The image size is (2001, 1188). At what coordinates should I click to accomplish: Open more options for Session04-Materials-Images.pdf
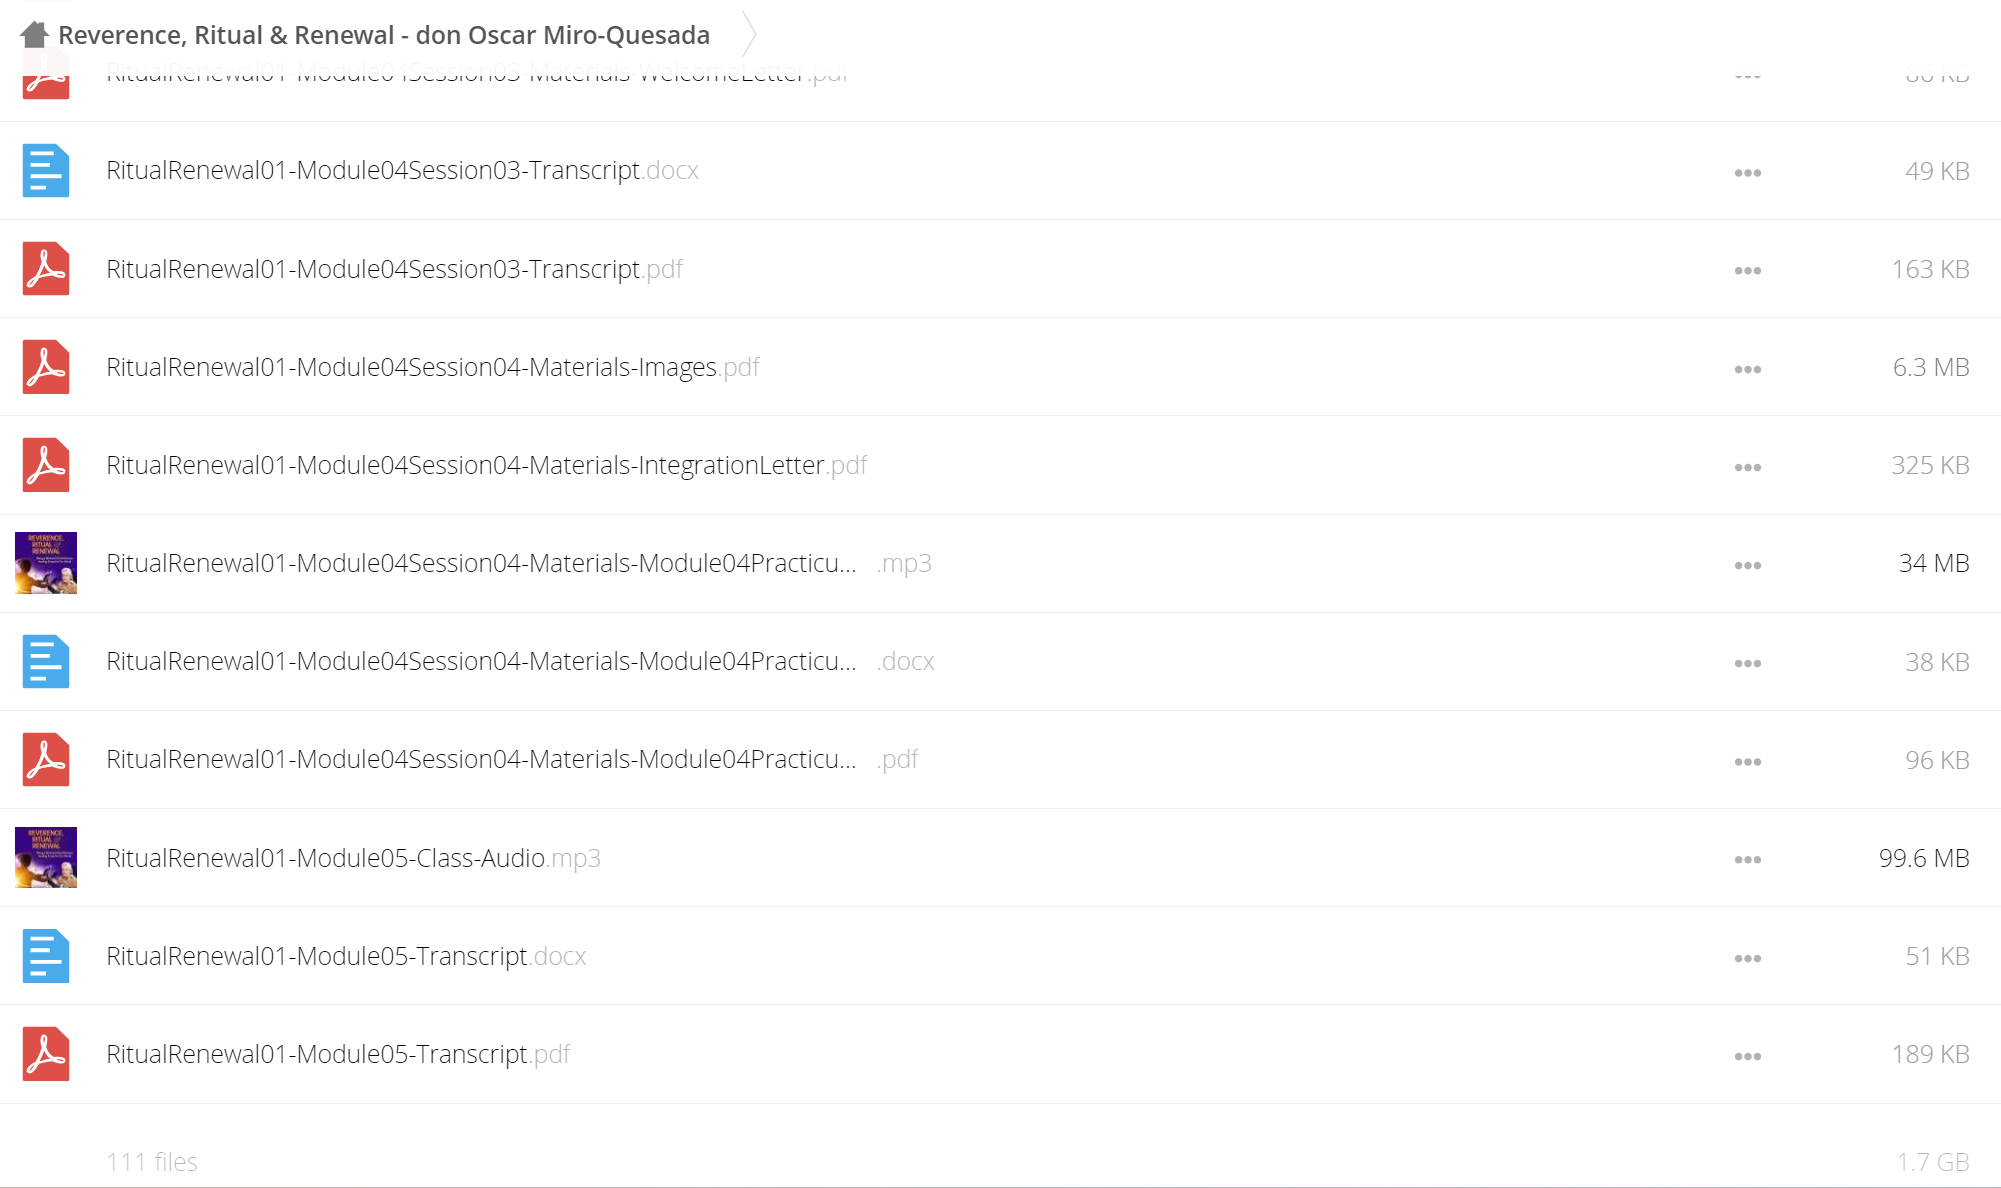(1748, 370)
